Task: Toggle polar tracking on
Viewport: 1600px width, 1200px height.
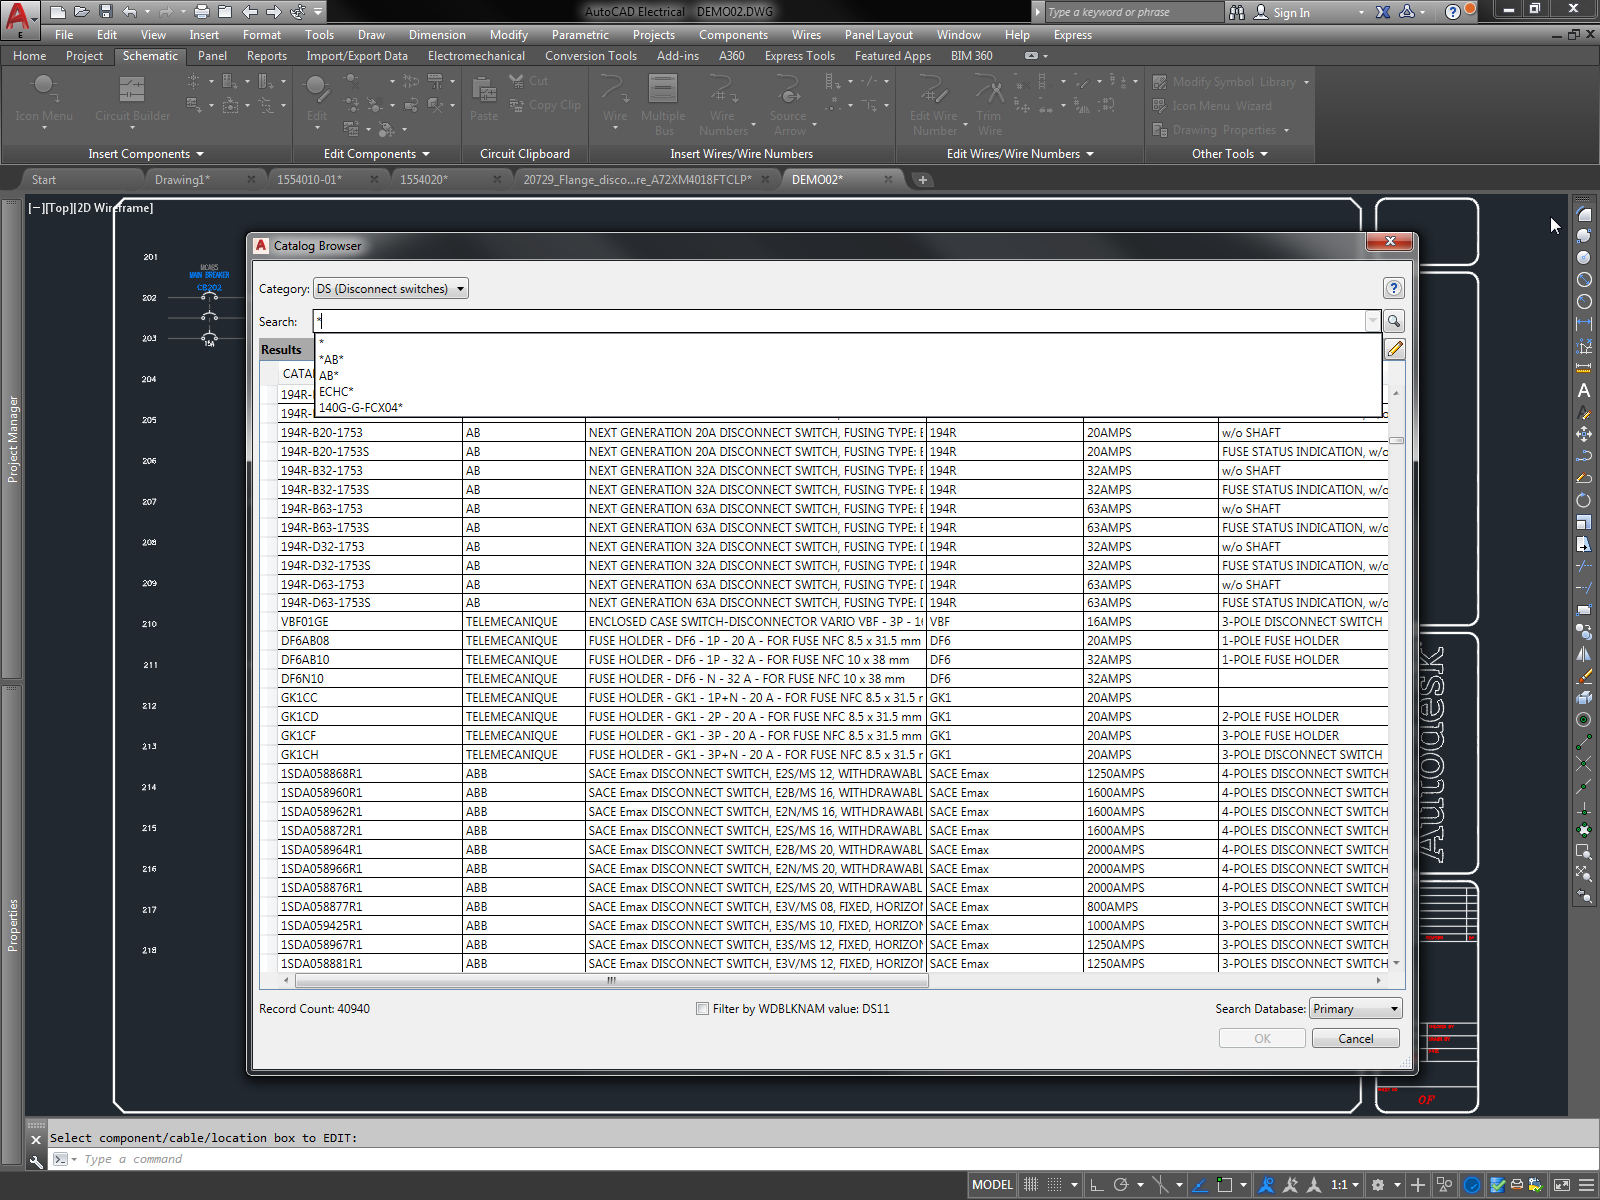Action: click(x=1120, y=1184)
